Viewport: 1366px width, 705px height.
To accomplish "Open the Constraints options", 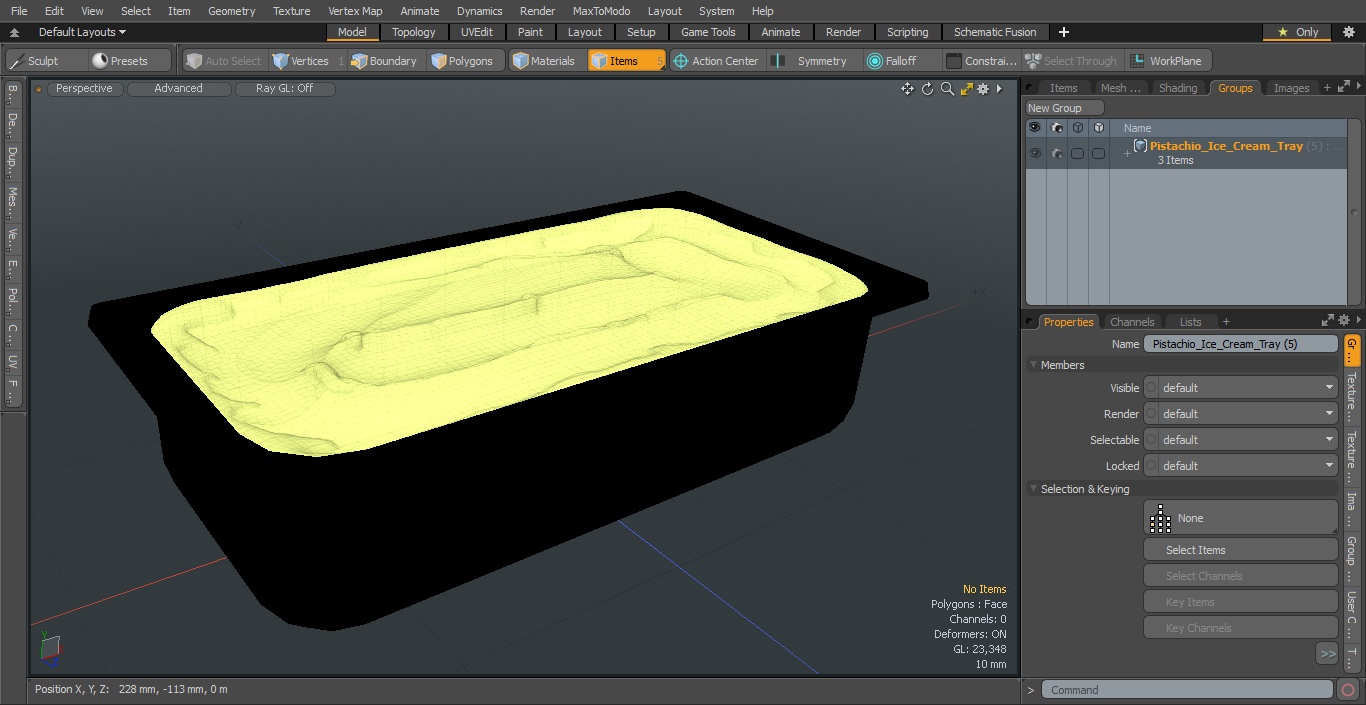I will tap(982, 61).
